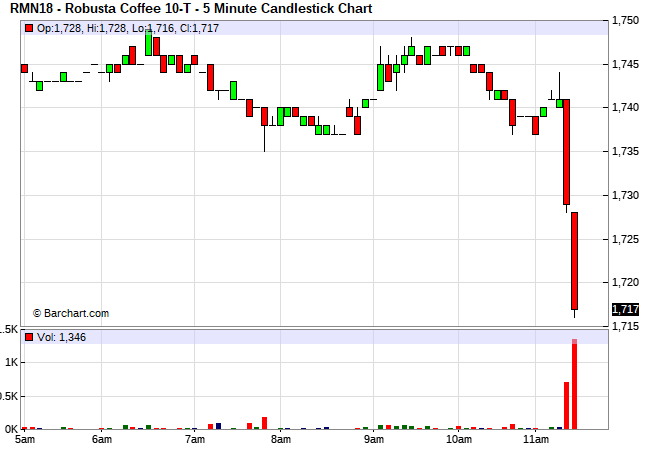Click the 1,750 price axis label
This screenshot has height=470, width=650.
point(625,20)
